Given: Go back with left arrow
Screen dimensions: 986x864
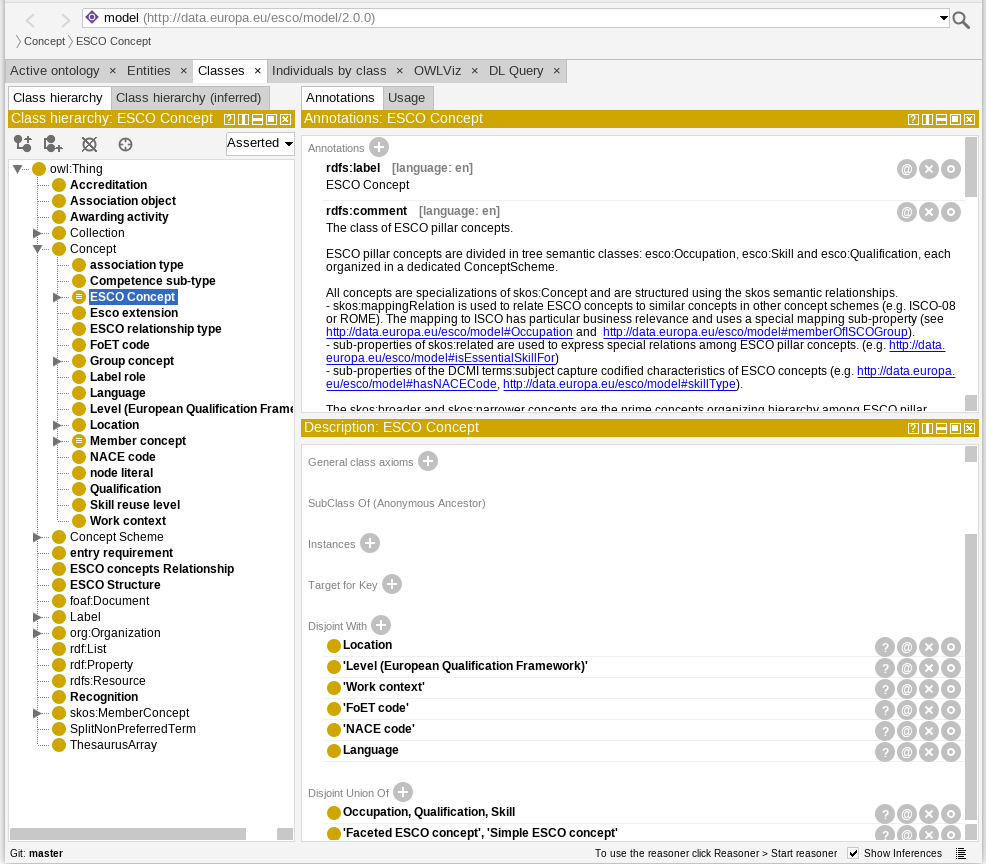Looking at the screenshot, I should tap(30, 21).
